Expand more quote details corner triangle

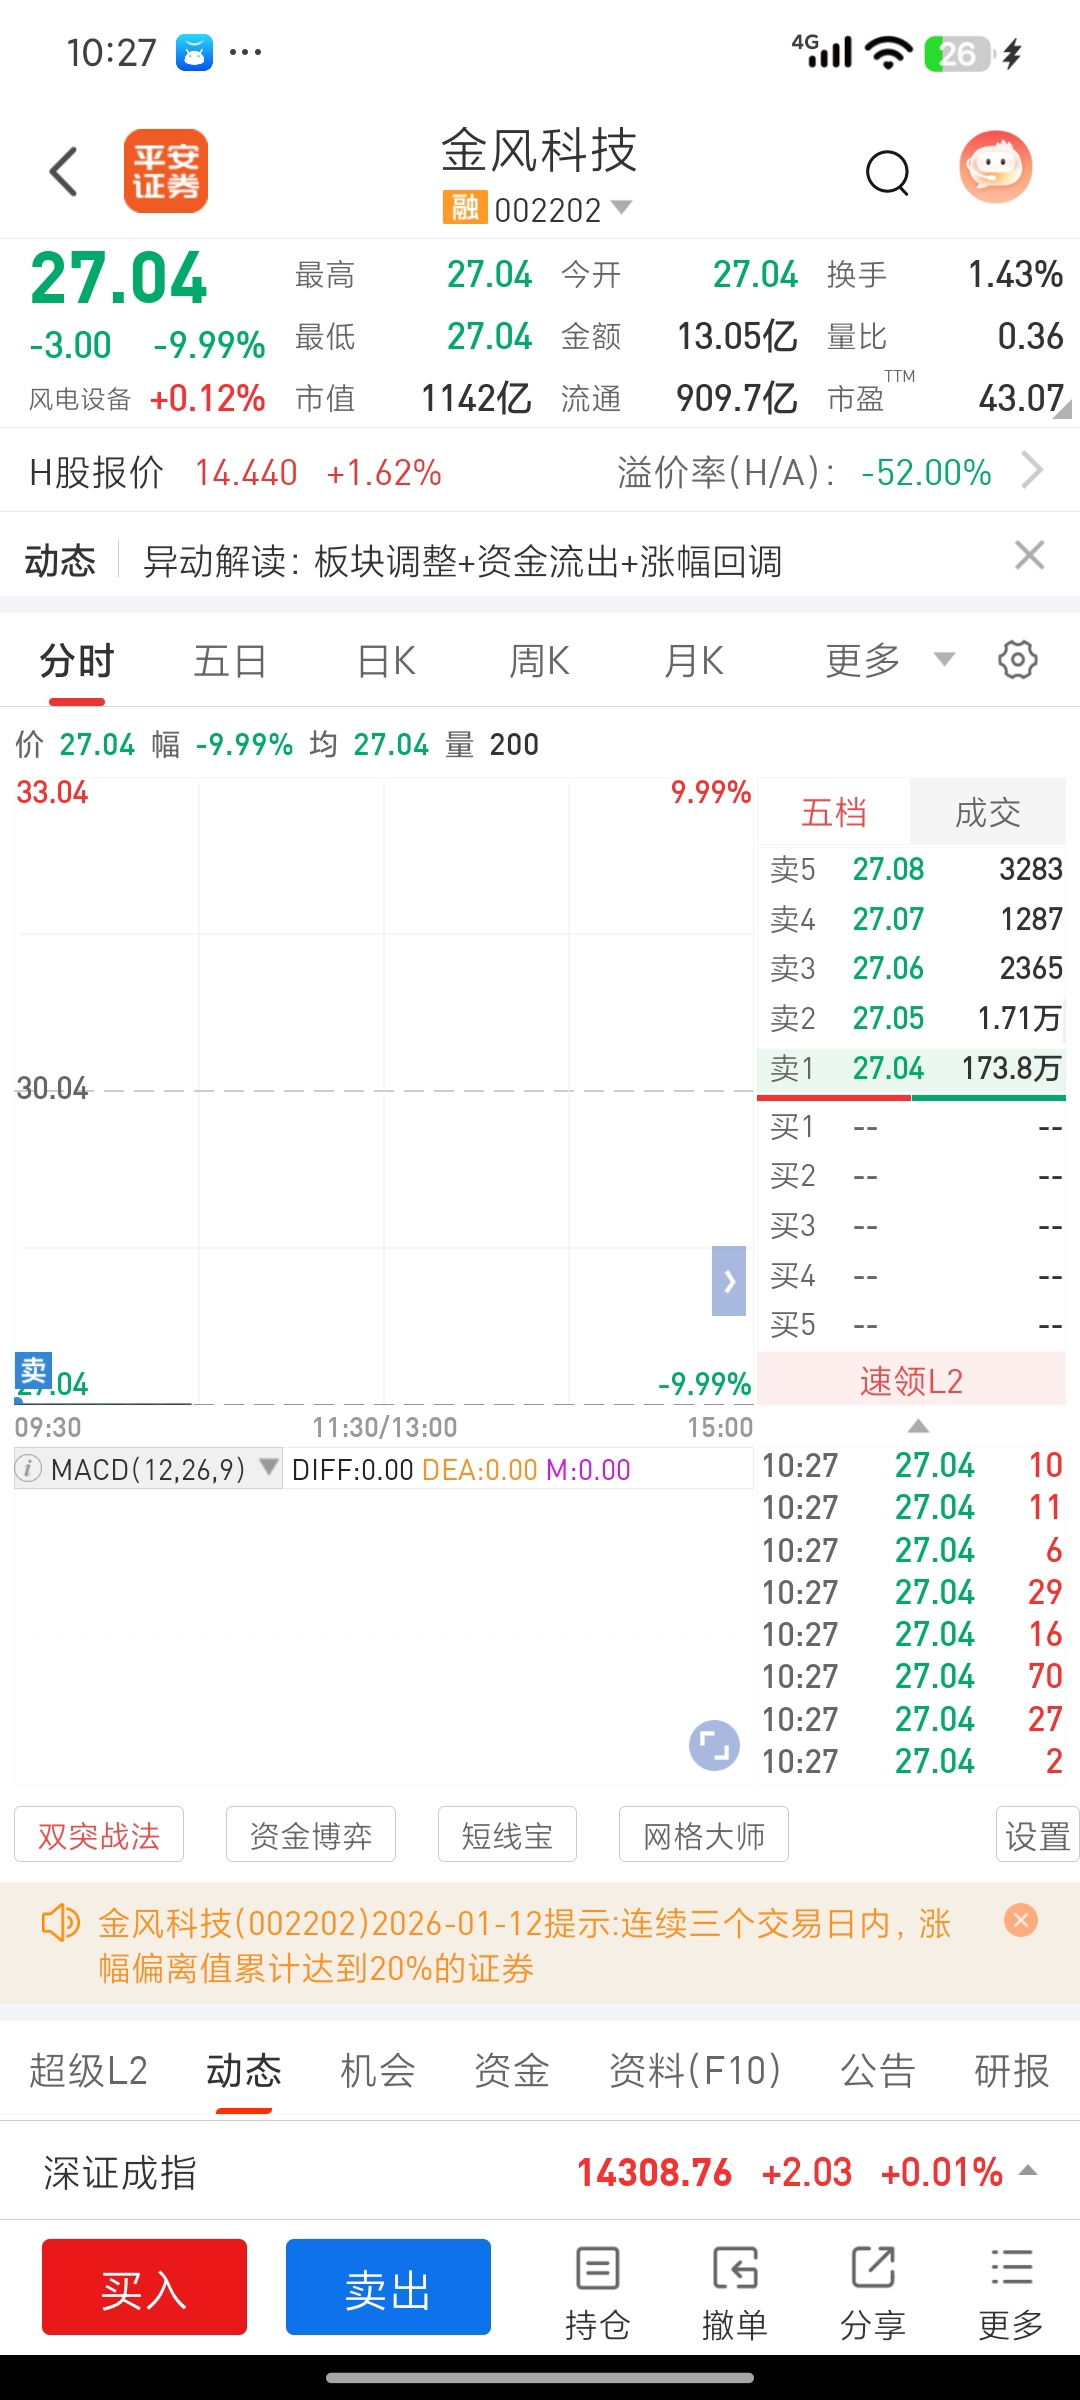1063,408
